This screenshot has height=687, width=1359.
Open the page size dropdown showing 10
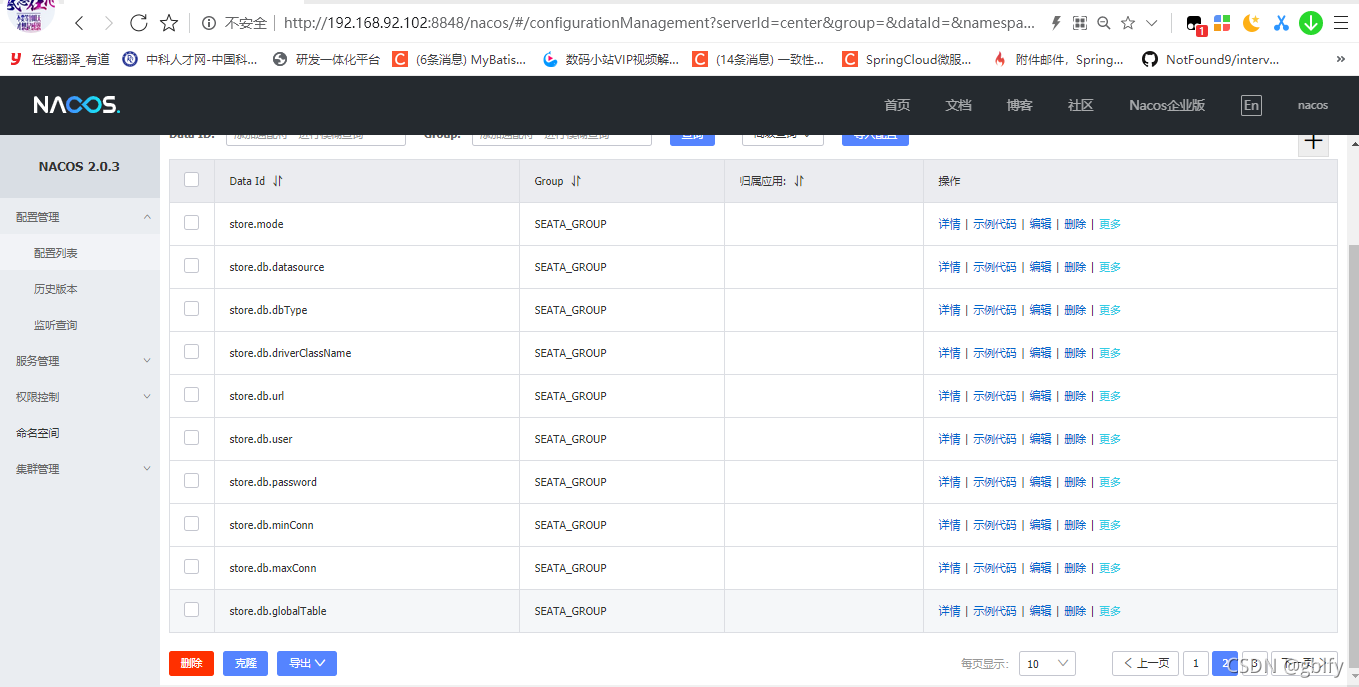coord(1047,663)
